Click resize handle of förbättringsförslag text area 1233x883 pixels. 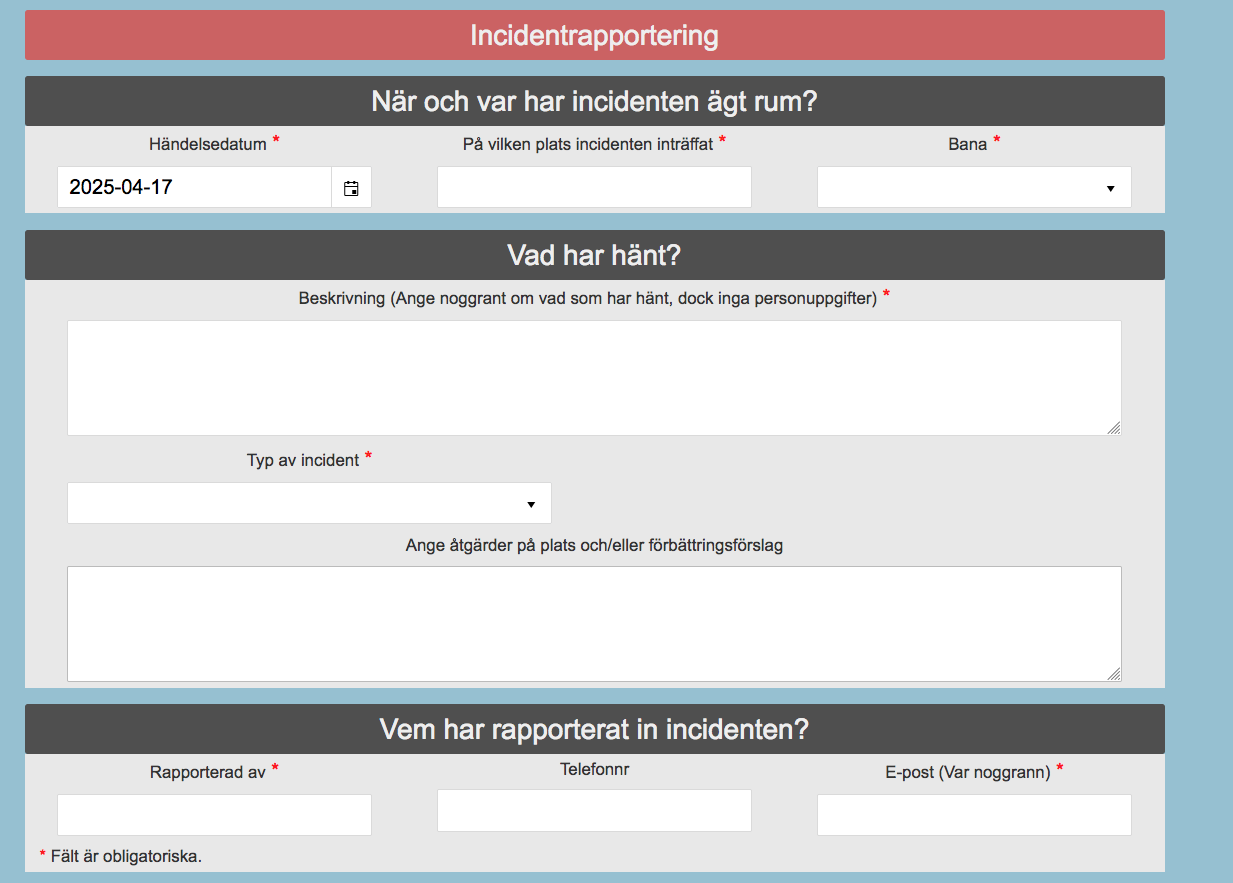point(1114,674)
